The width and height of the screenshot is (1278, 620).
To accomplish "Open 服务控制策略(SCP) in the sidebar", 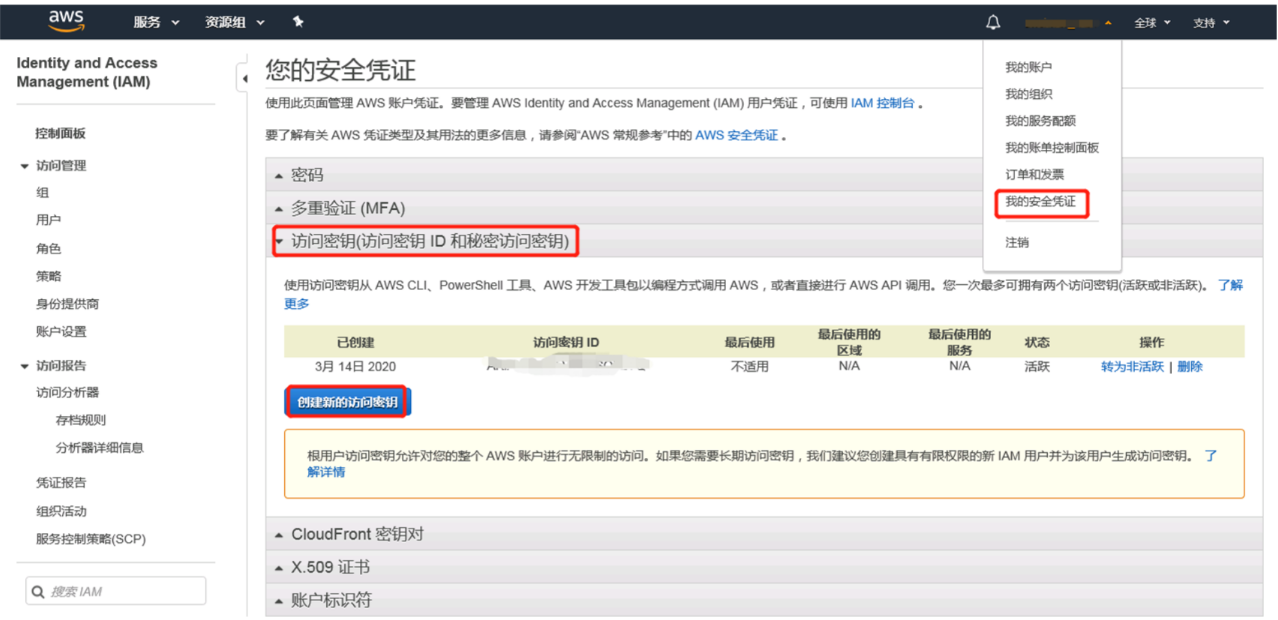I will [91, 539].
